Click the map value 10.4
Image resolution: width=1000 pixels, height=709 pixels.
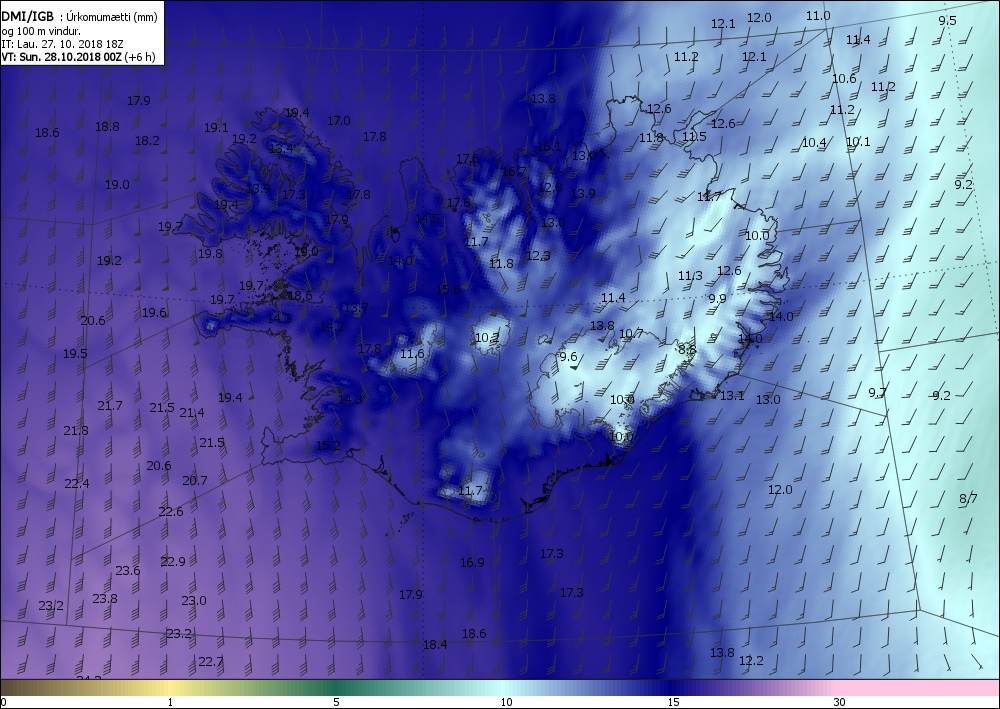click(814, 143)
